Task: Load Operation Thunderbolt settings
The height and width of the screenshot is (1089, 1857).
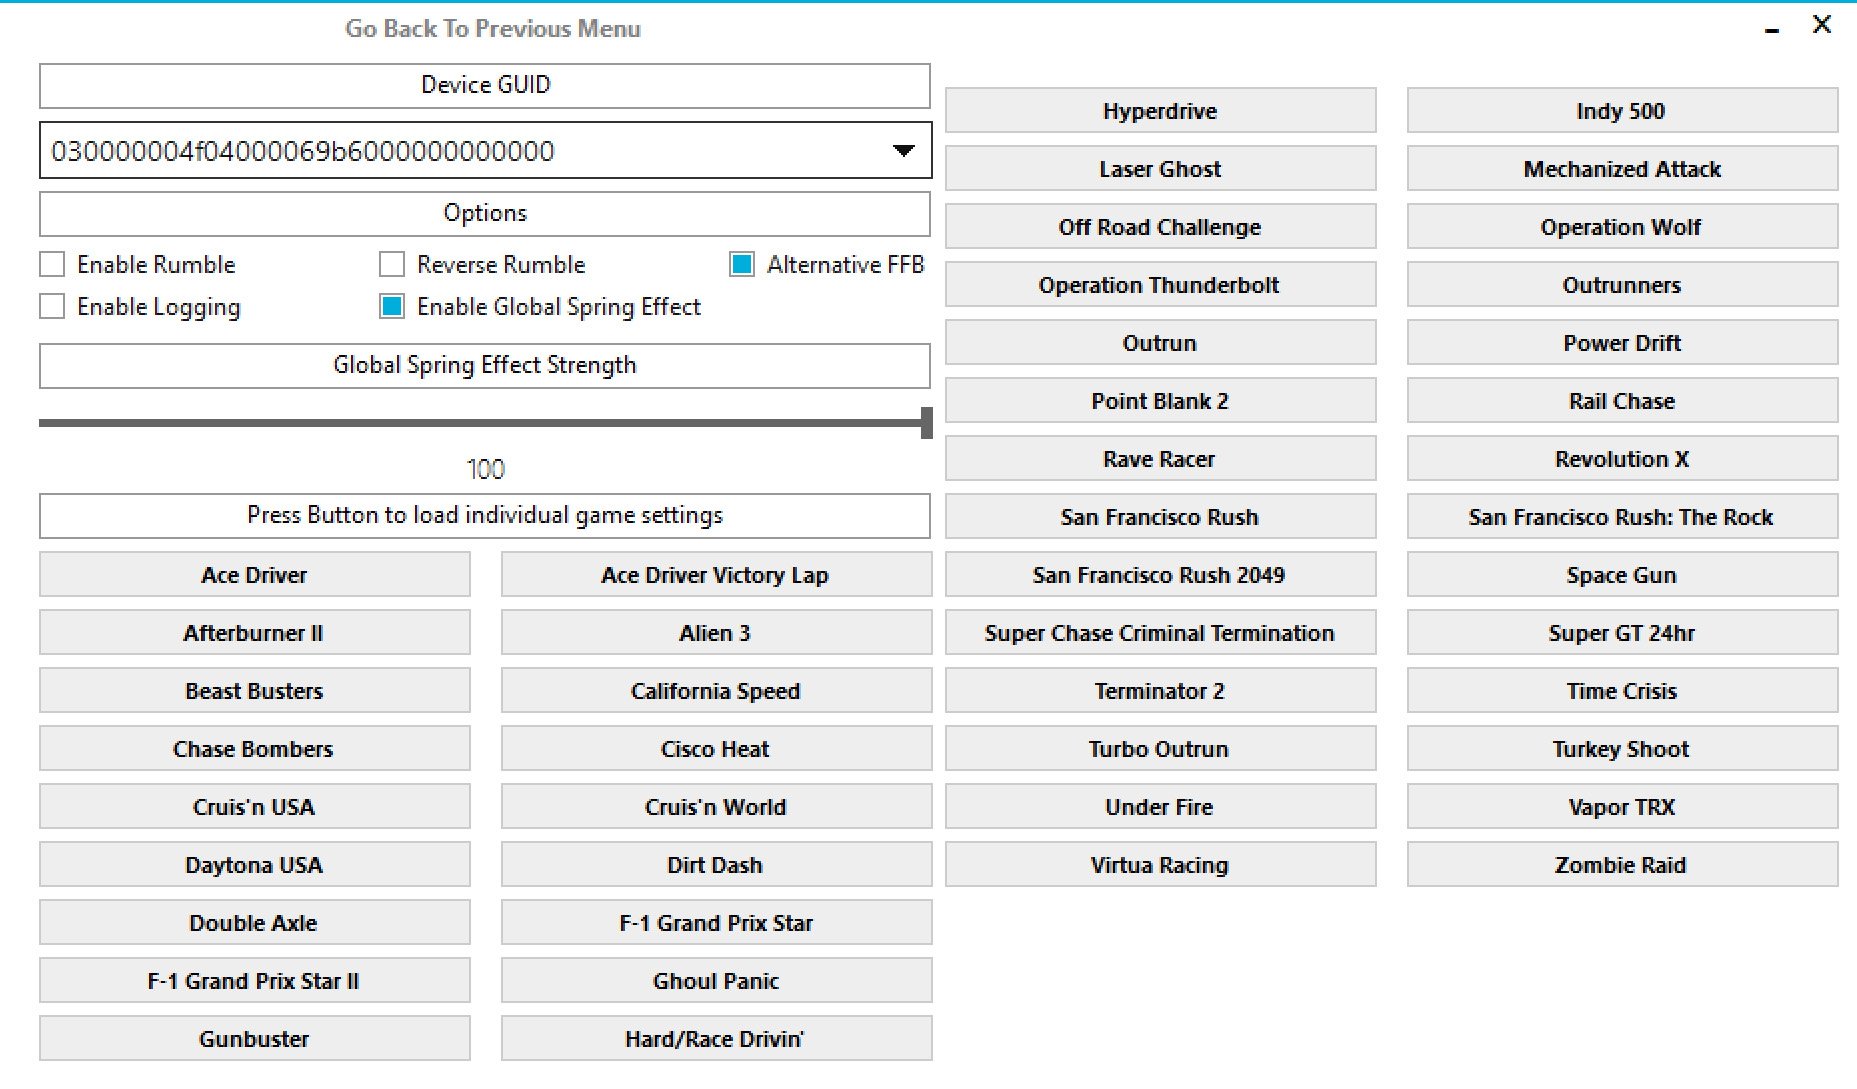Action: pyautogui.click(x=1160, y=285)
